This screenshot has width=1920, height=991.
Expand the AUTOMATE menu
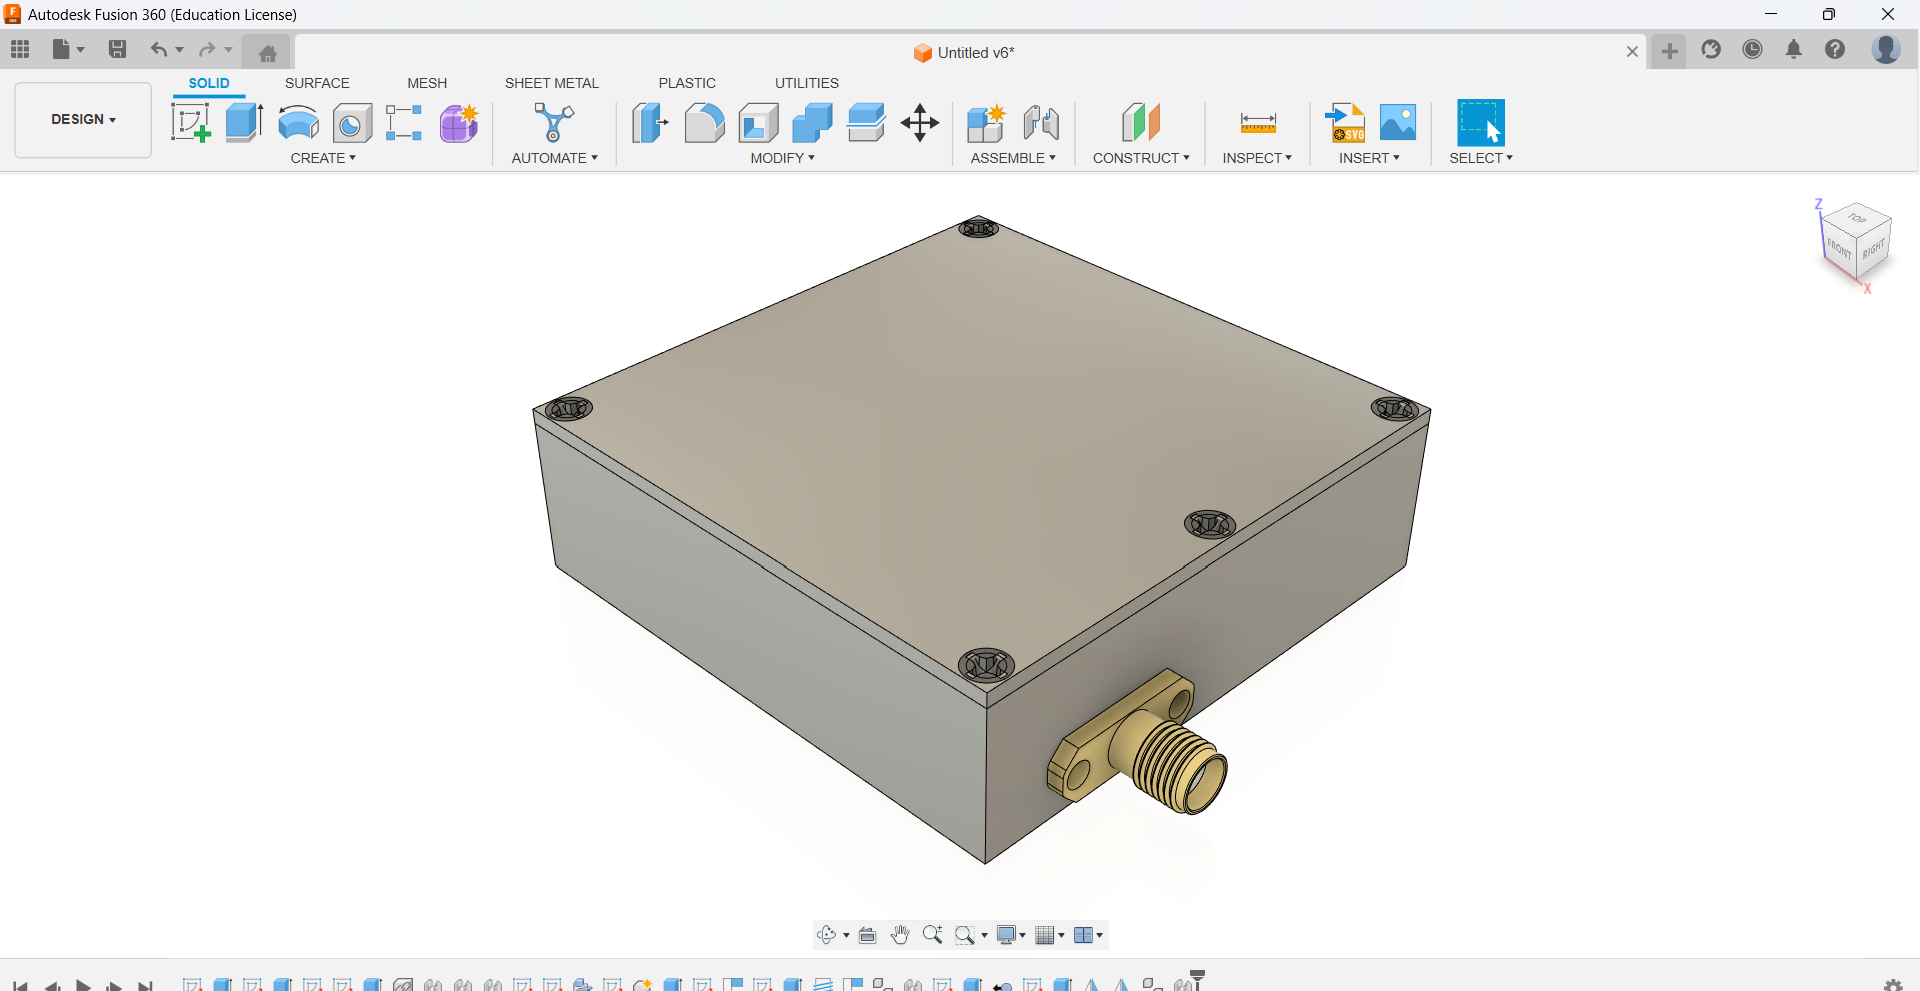click(554, 158)
